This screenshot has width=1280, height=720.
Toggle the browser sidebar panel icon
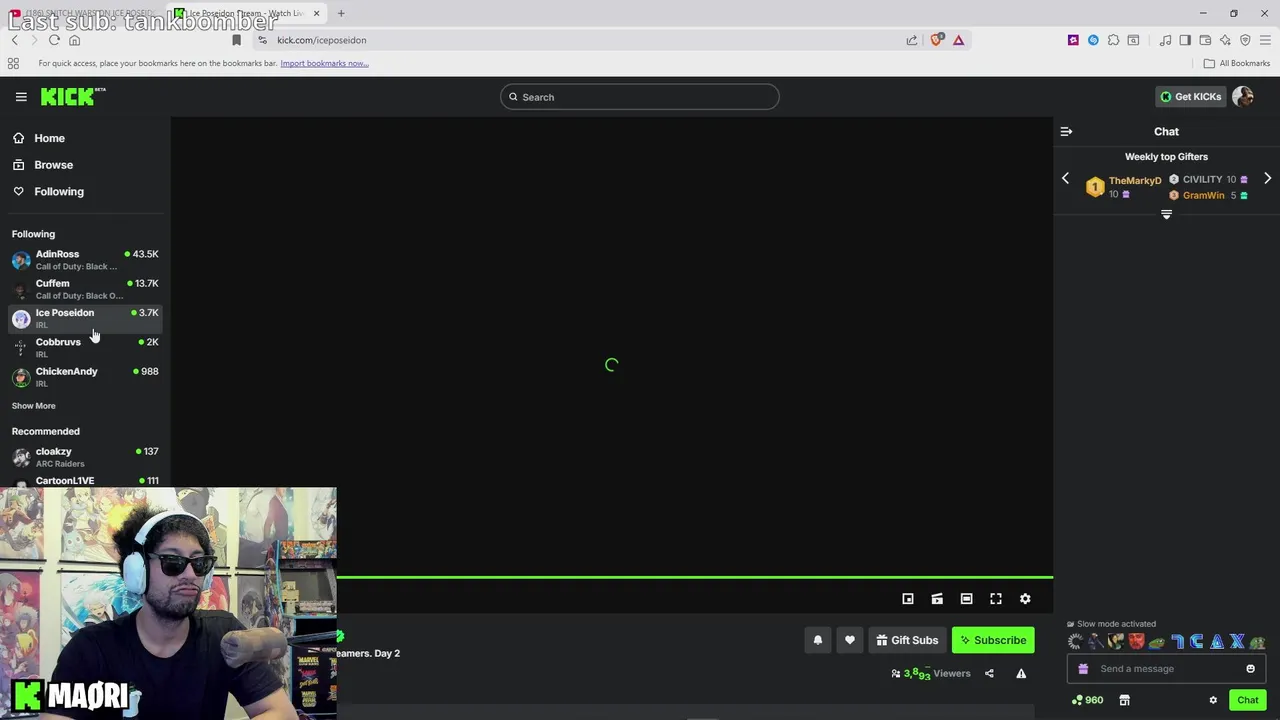[1185, 40]
